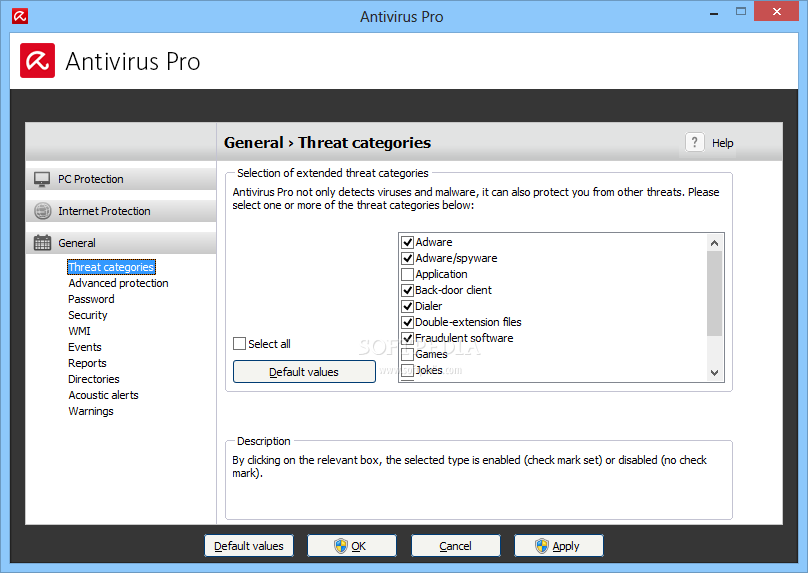Image resolution: width=808 pixels, height=573 pixels.
Task: Open Advanced protection settings
Action: (x=119, y=283)
